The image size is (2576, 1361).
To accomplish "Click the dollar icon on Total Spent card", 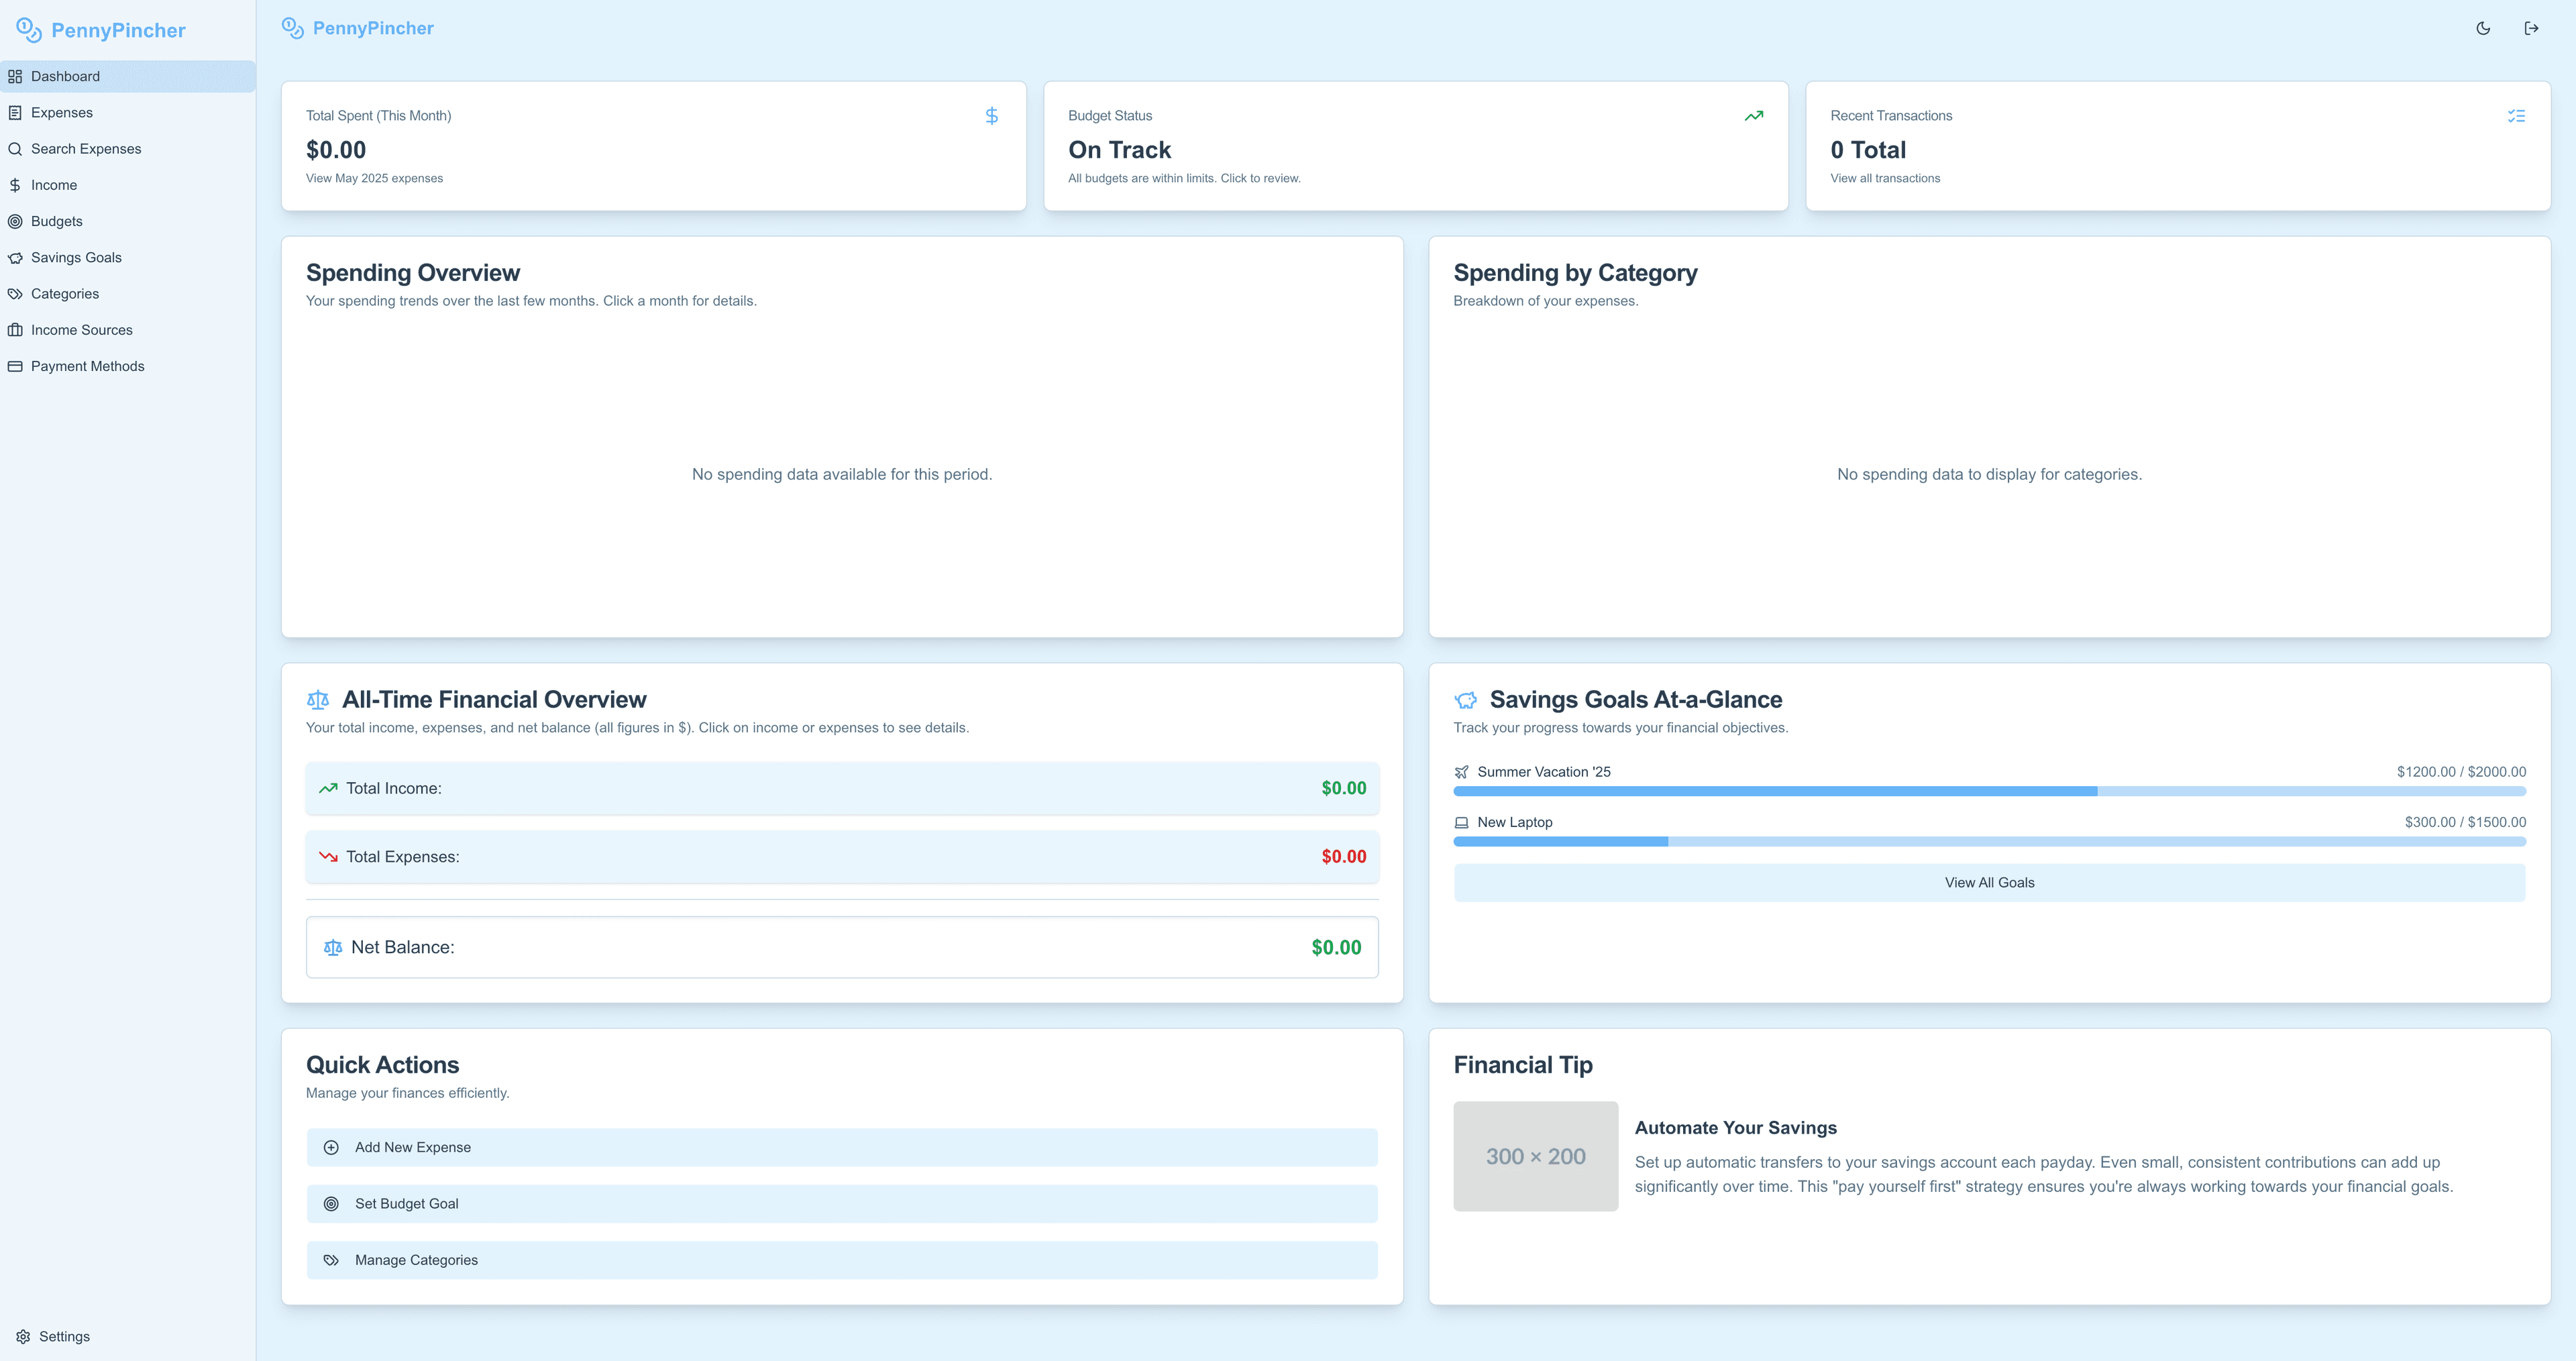I will (991, 116).
